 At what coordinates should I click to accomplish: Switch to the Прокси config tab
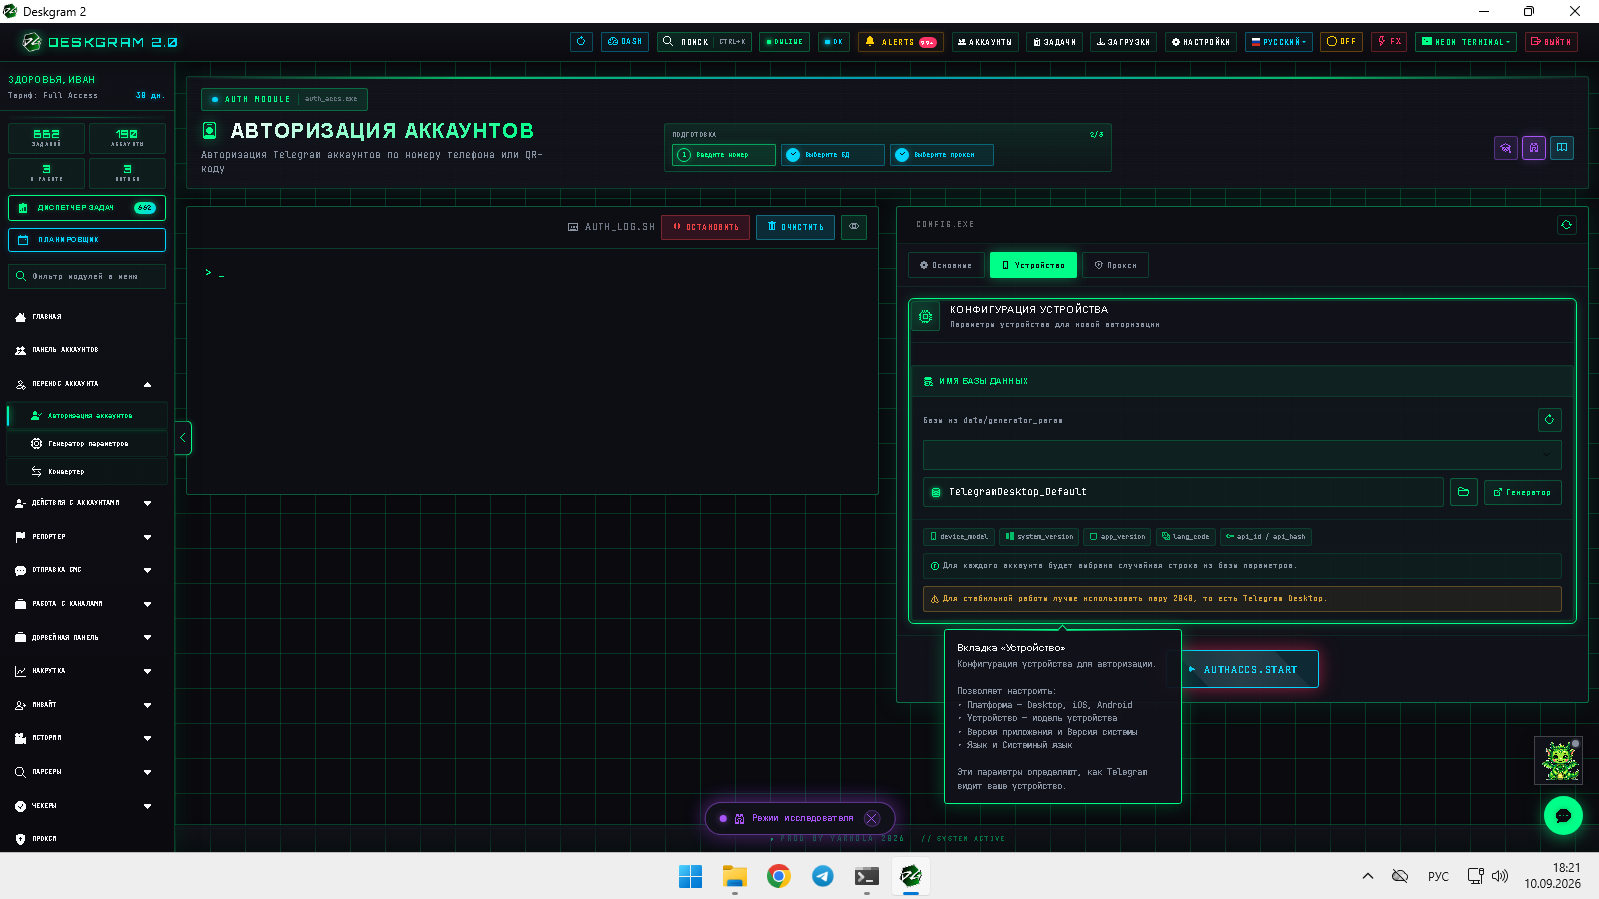click(1115, 265)
